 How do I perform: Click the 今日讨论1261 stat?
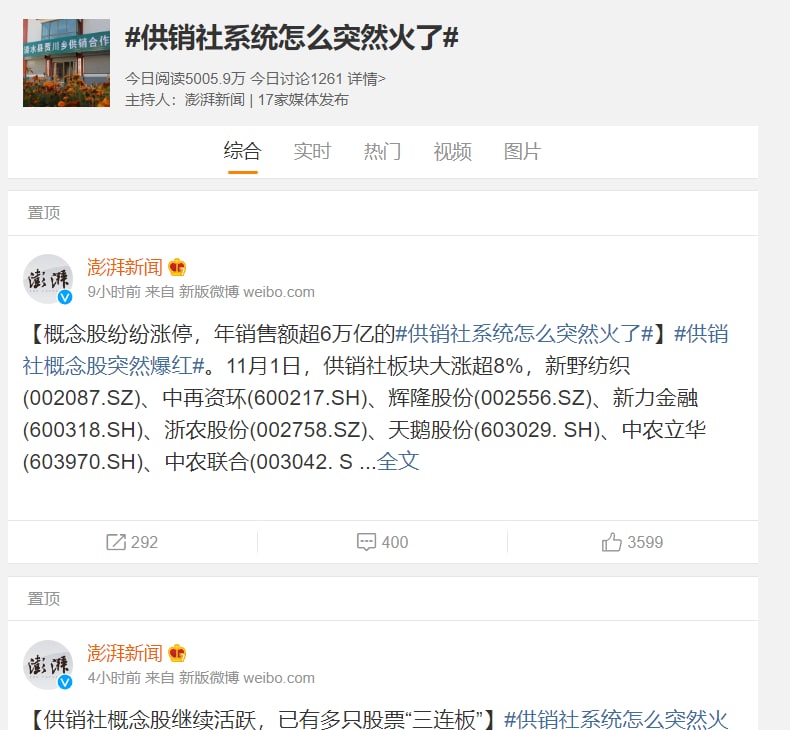pos(297,79)
